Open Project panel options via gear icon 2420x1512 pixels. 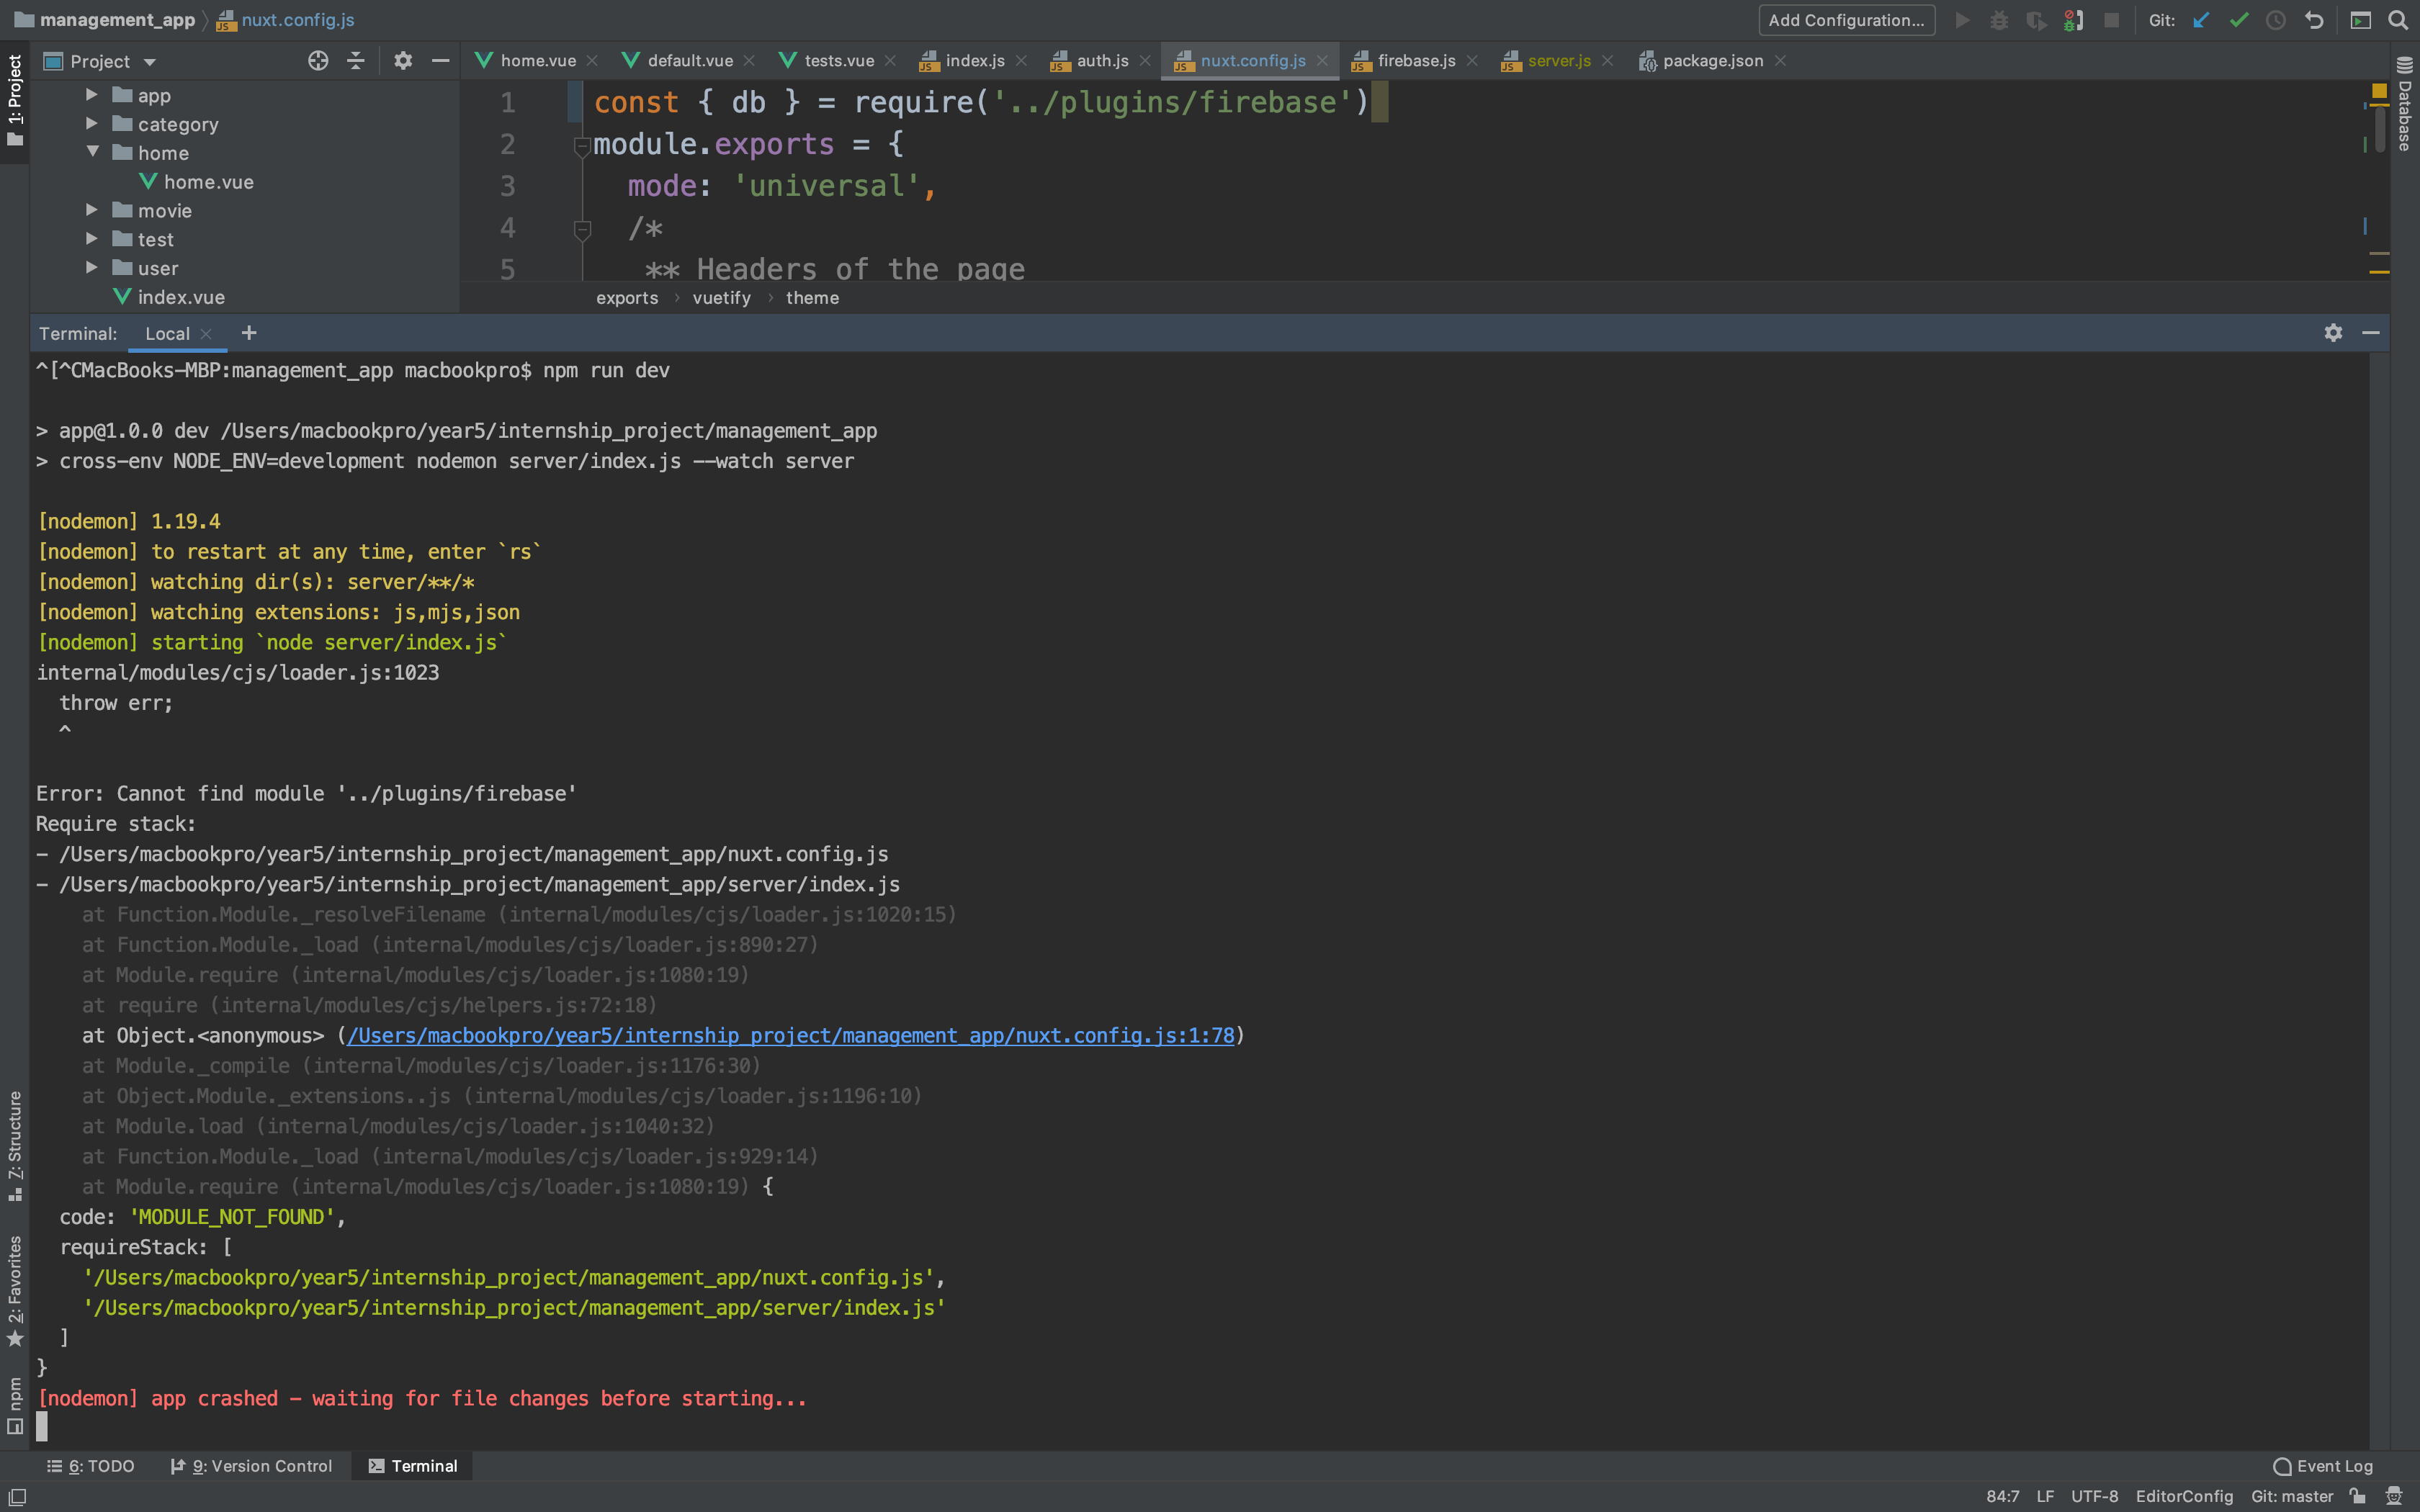(x=403, y=61)
